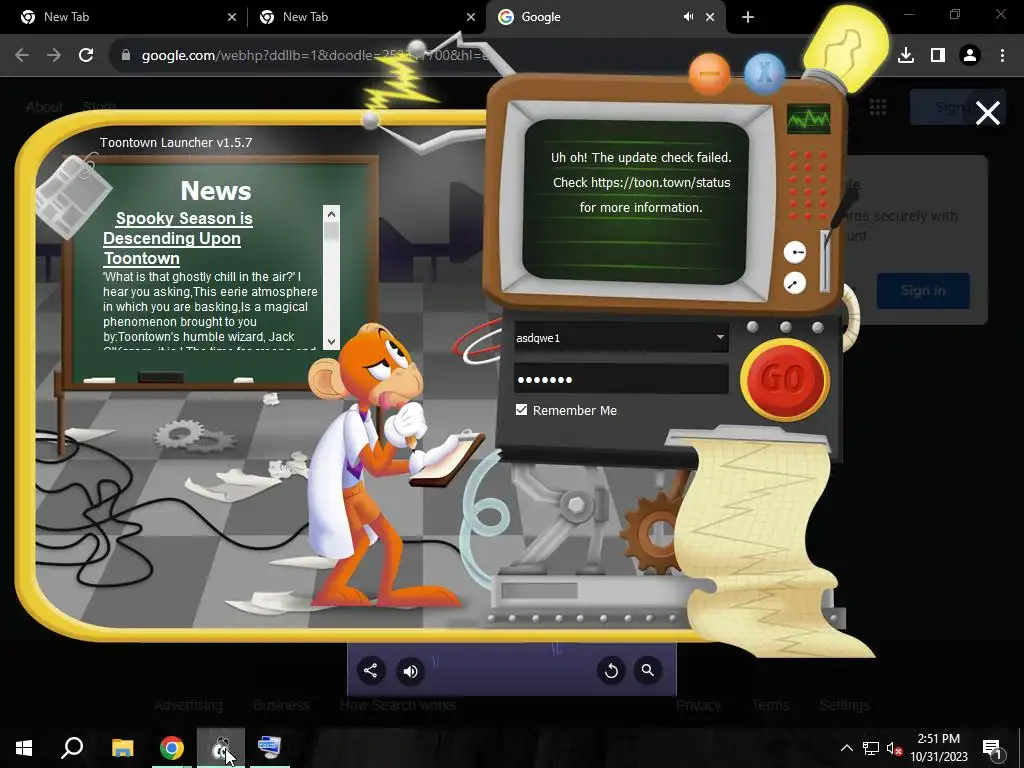Click the password input field
Viewport: 1024px width, 768px height.
620,379
